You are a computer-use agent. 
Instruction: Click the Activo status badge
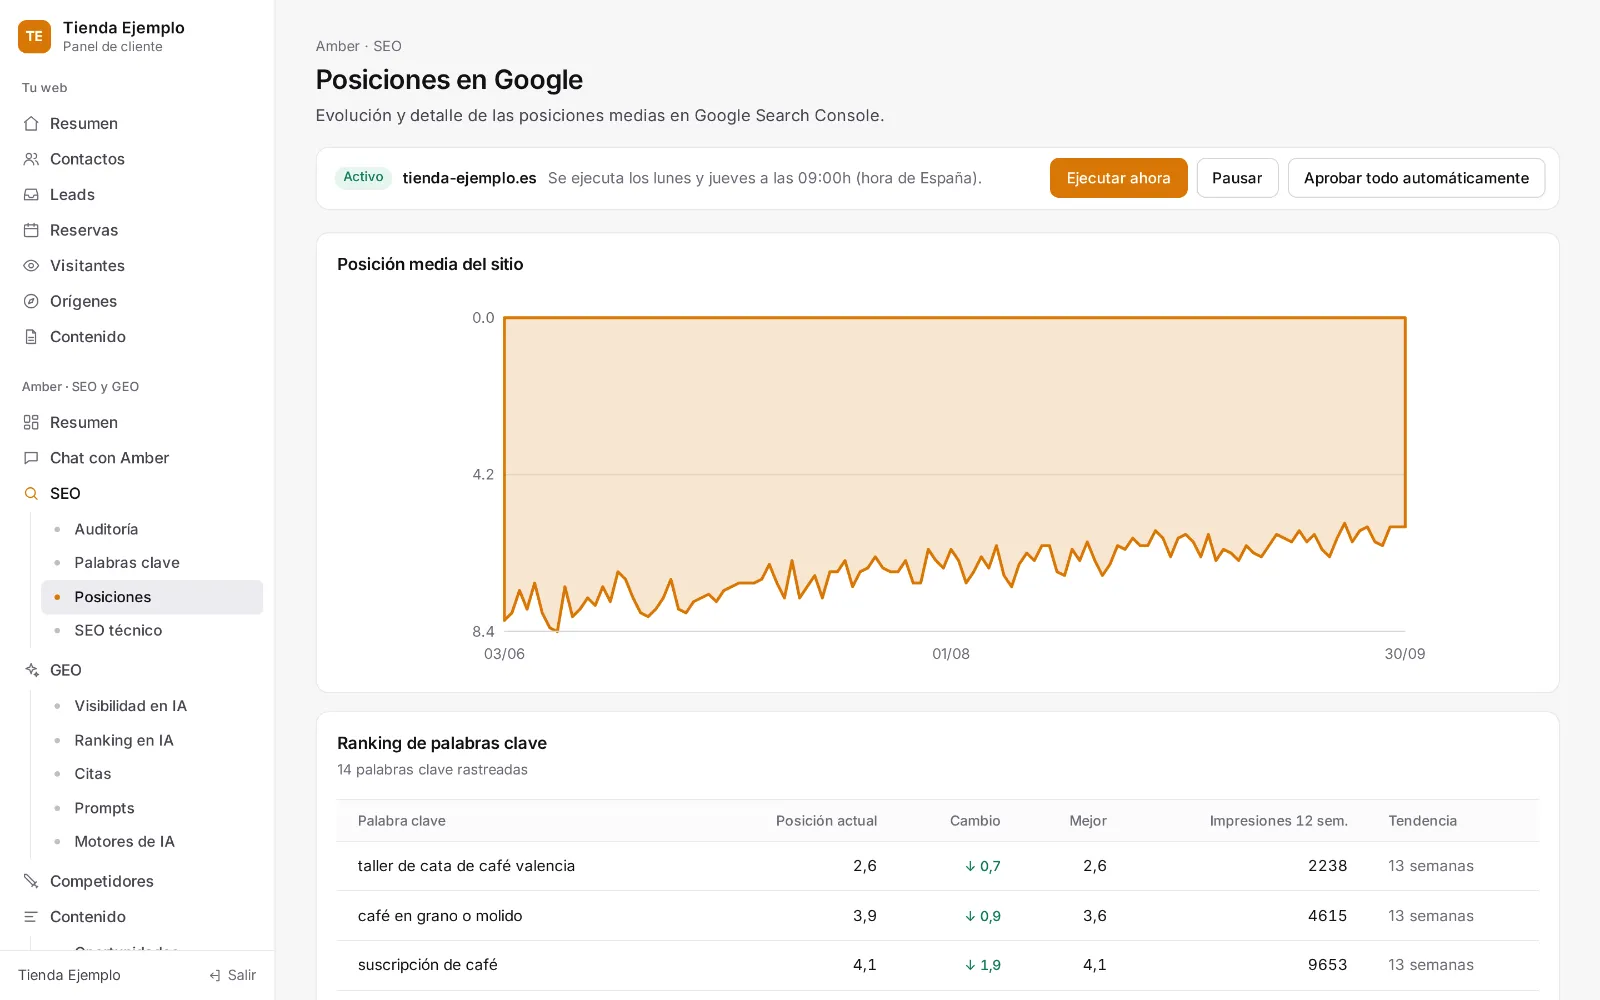pyautogui.click(x=363, y=177)
